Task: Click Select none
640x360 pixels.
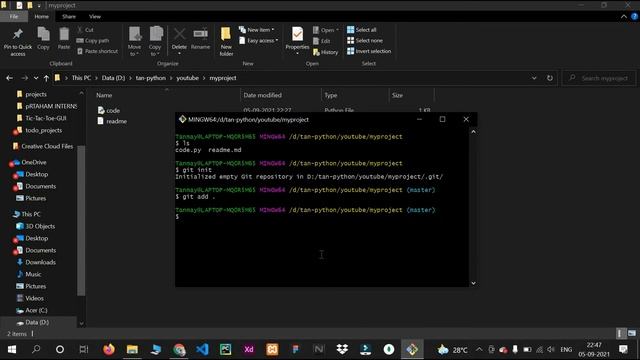Action: click(365, 40)
